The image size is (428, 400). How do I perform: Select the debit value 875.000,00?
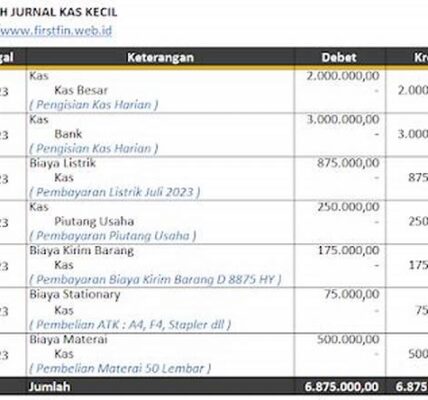(348, 163)
